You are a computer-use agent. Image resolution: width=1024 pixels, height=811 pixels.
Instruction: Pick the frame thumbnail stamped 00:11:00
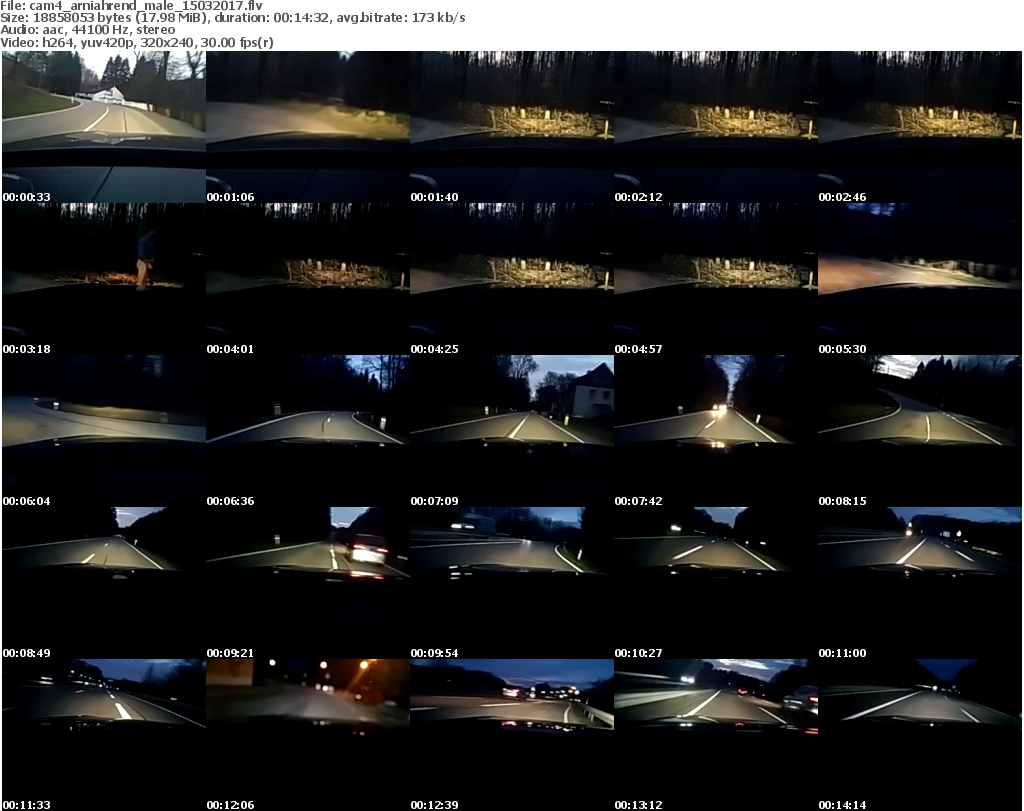[x=920, y=583]
